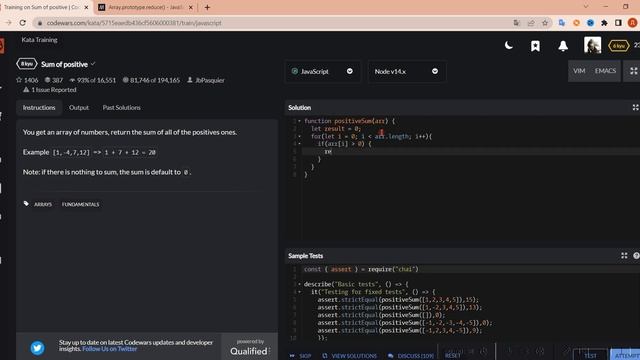The height and width of the screenshot is (360, 640).
Task: Click the 8 kyu badge beside kata title
Action: pyautogui.click(x=27, y=64)
